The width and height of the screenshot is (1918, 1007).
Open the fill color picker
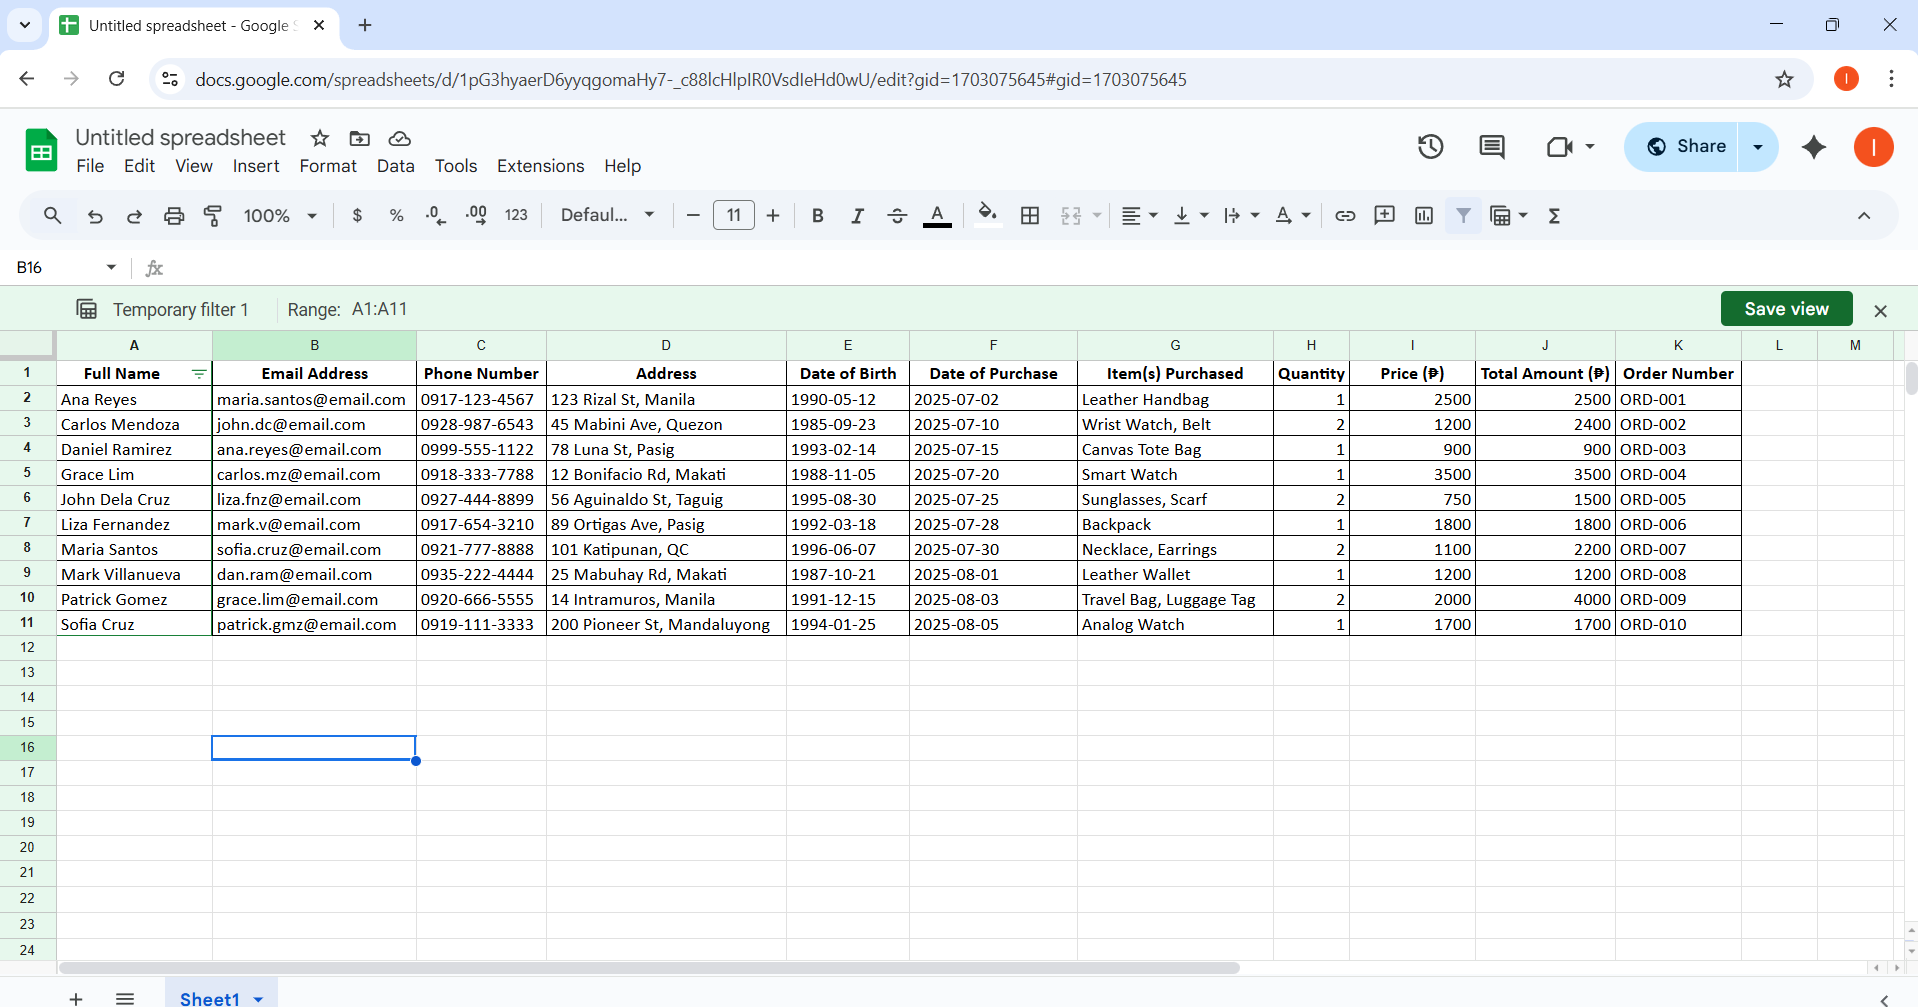tap(987, 216)
